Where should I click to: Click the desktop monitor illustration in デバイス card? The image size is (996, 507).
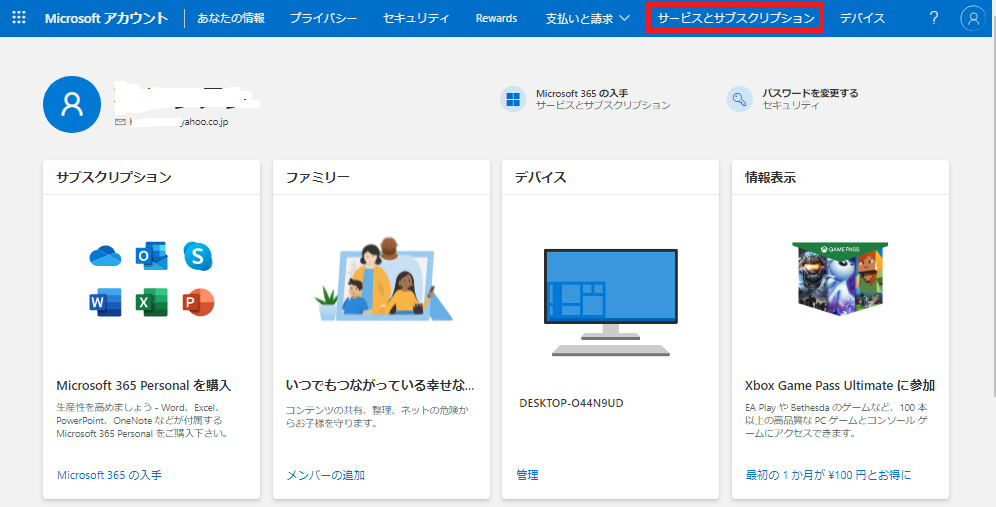tap(610, 302)
